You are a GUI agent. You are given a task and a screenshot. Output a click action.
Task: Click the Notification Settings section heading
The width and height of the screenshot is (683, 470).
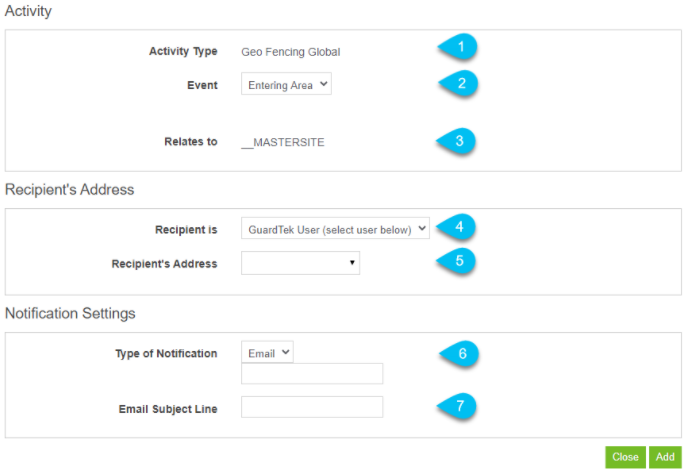pos(70,314)
